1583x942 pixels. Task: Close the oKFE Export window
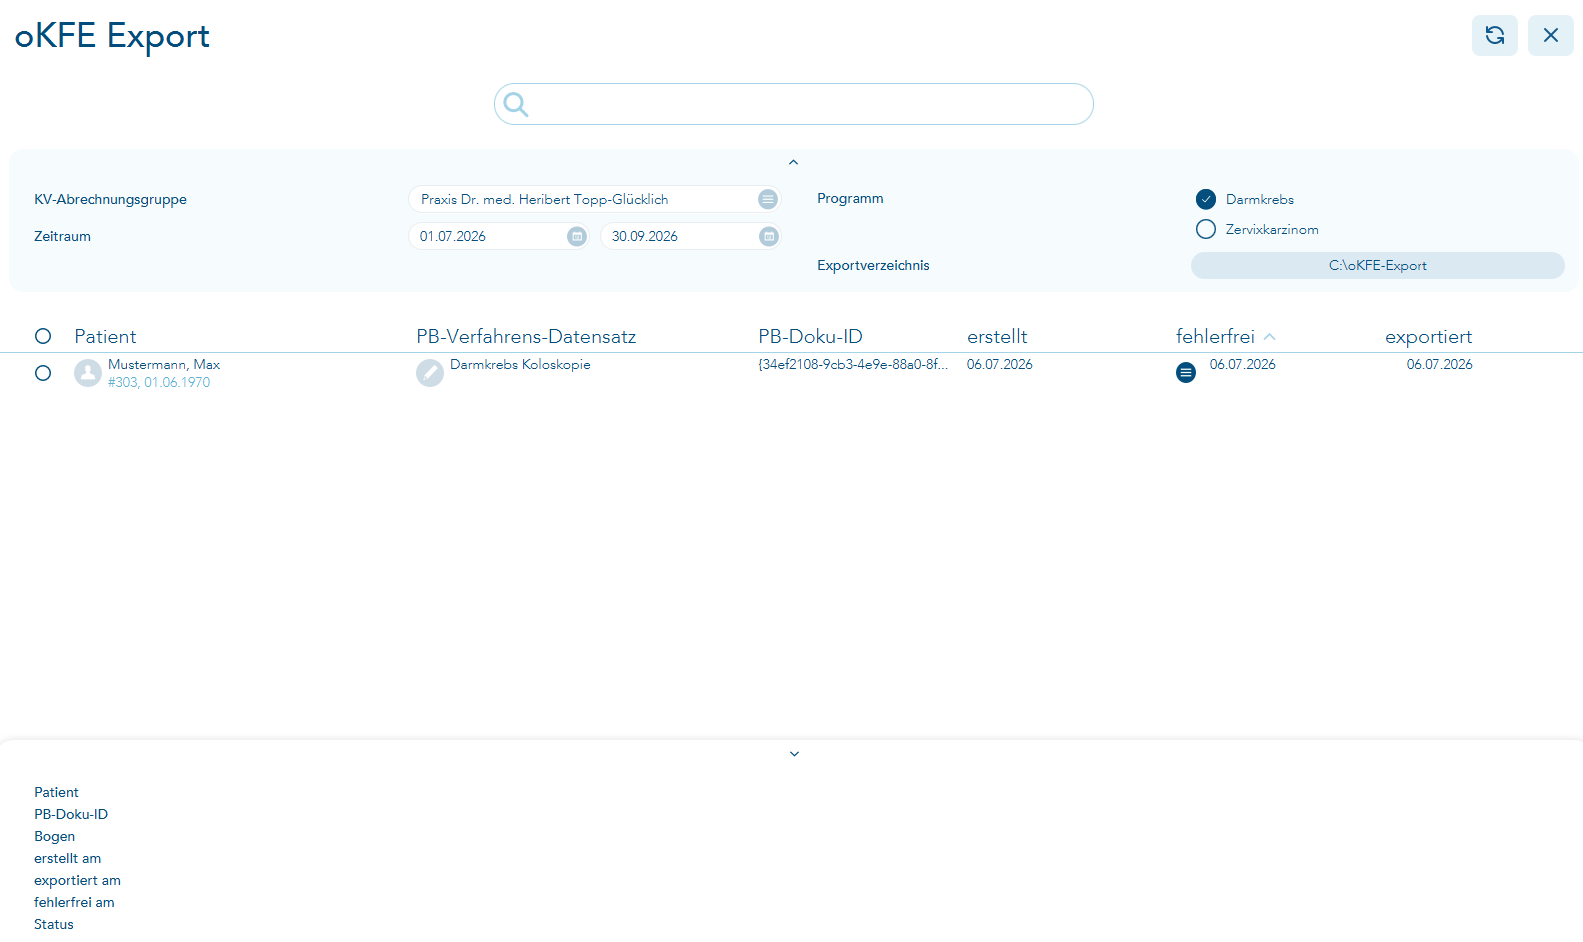coord(1550,35)
